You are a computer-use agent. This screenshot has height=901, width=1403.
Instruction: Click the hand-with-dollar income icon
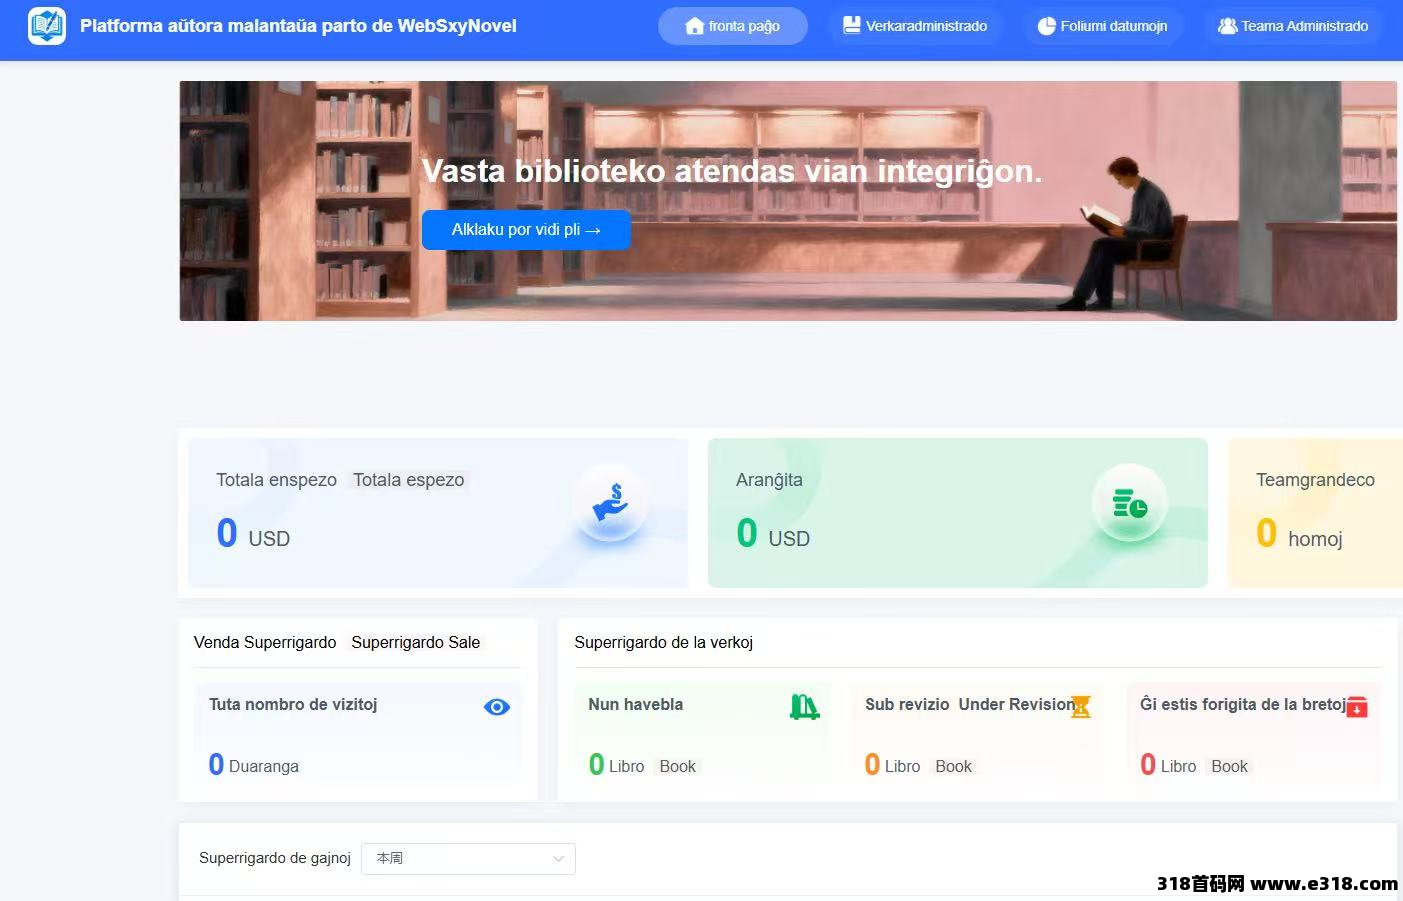point(609,503)
